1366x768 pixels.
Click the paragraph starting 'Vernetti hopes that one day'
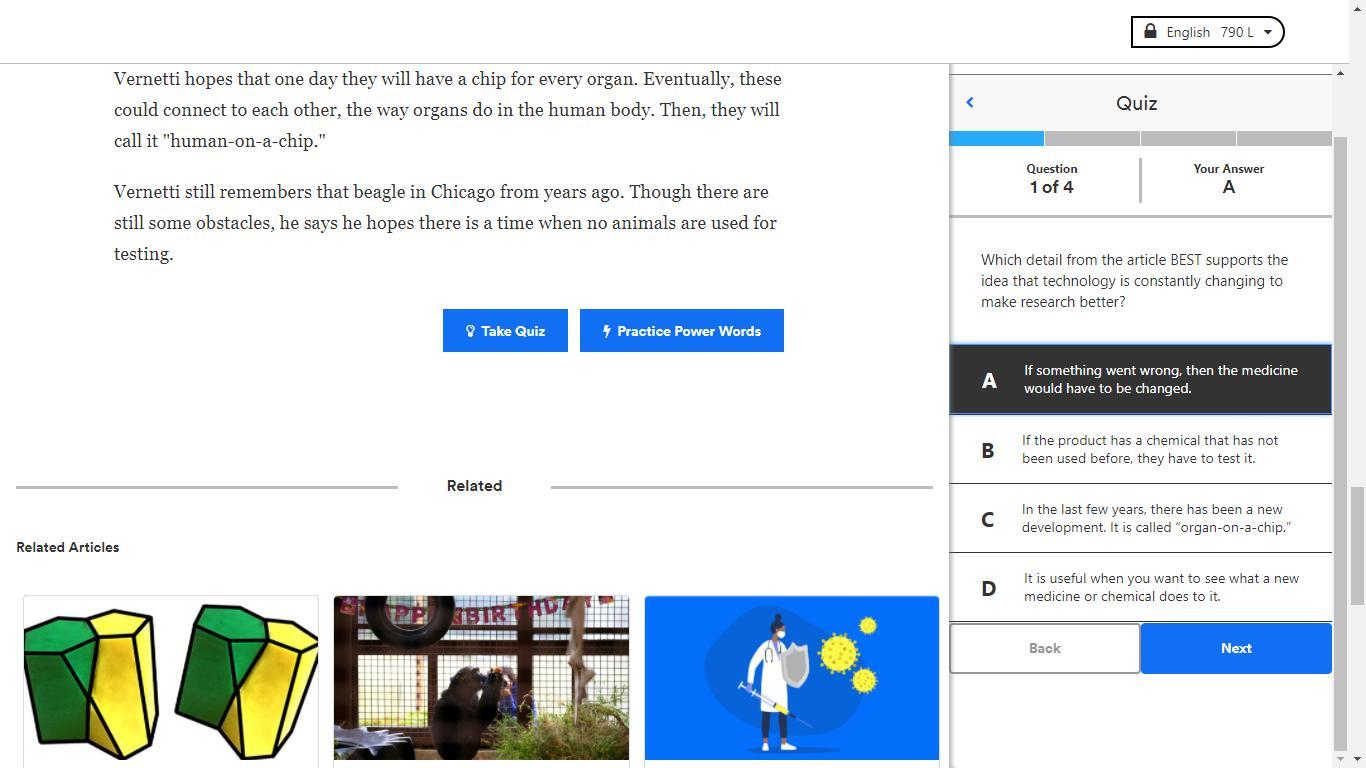coord(448,110)
